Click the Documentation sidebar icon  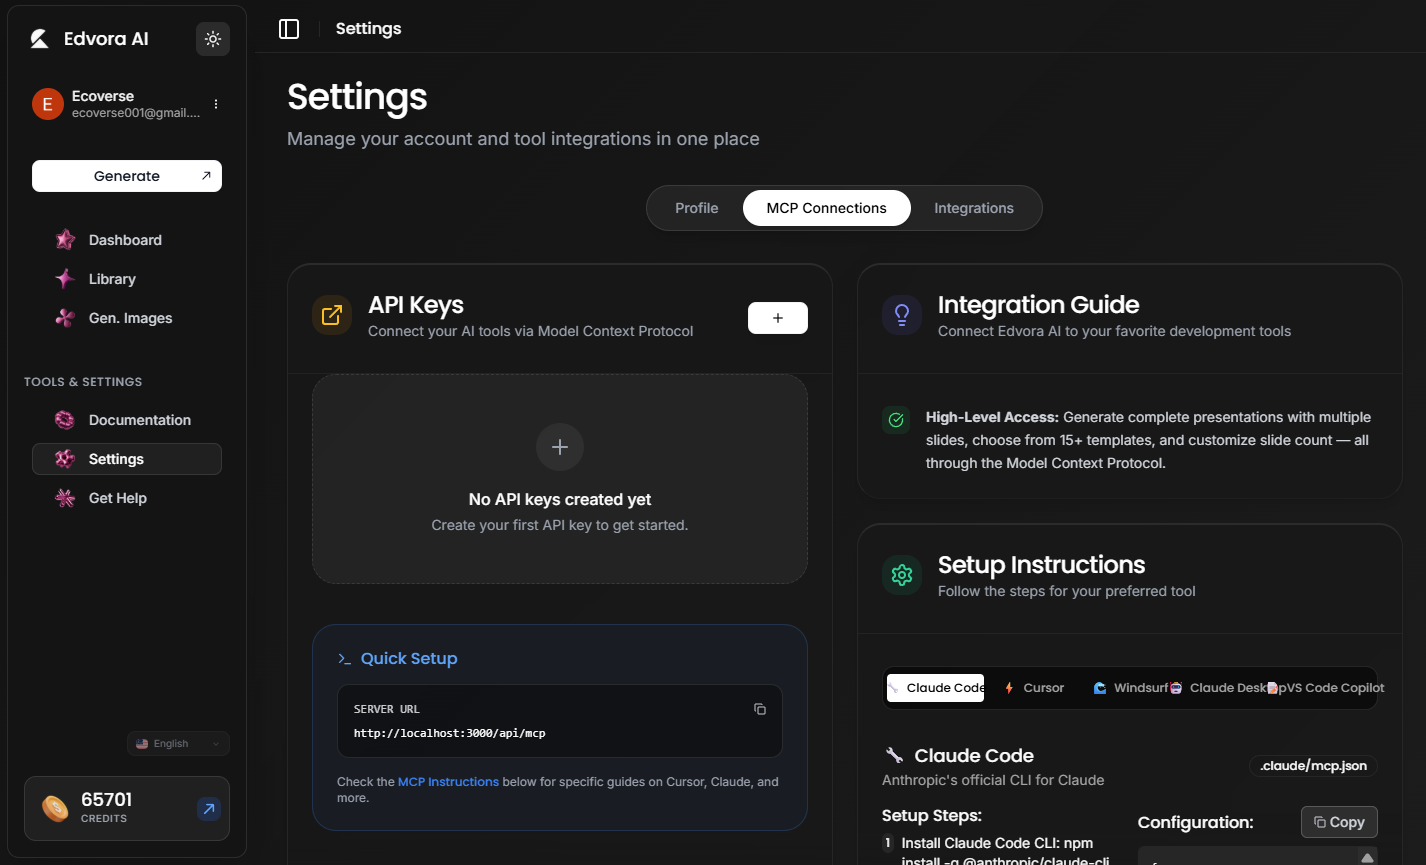tap(65, 420)
